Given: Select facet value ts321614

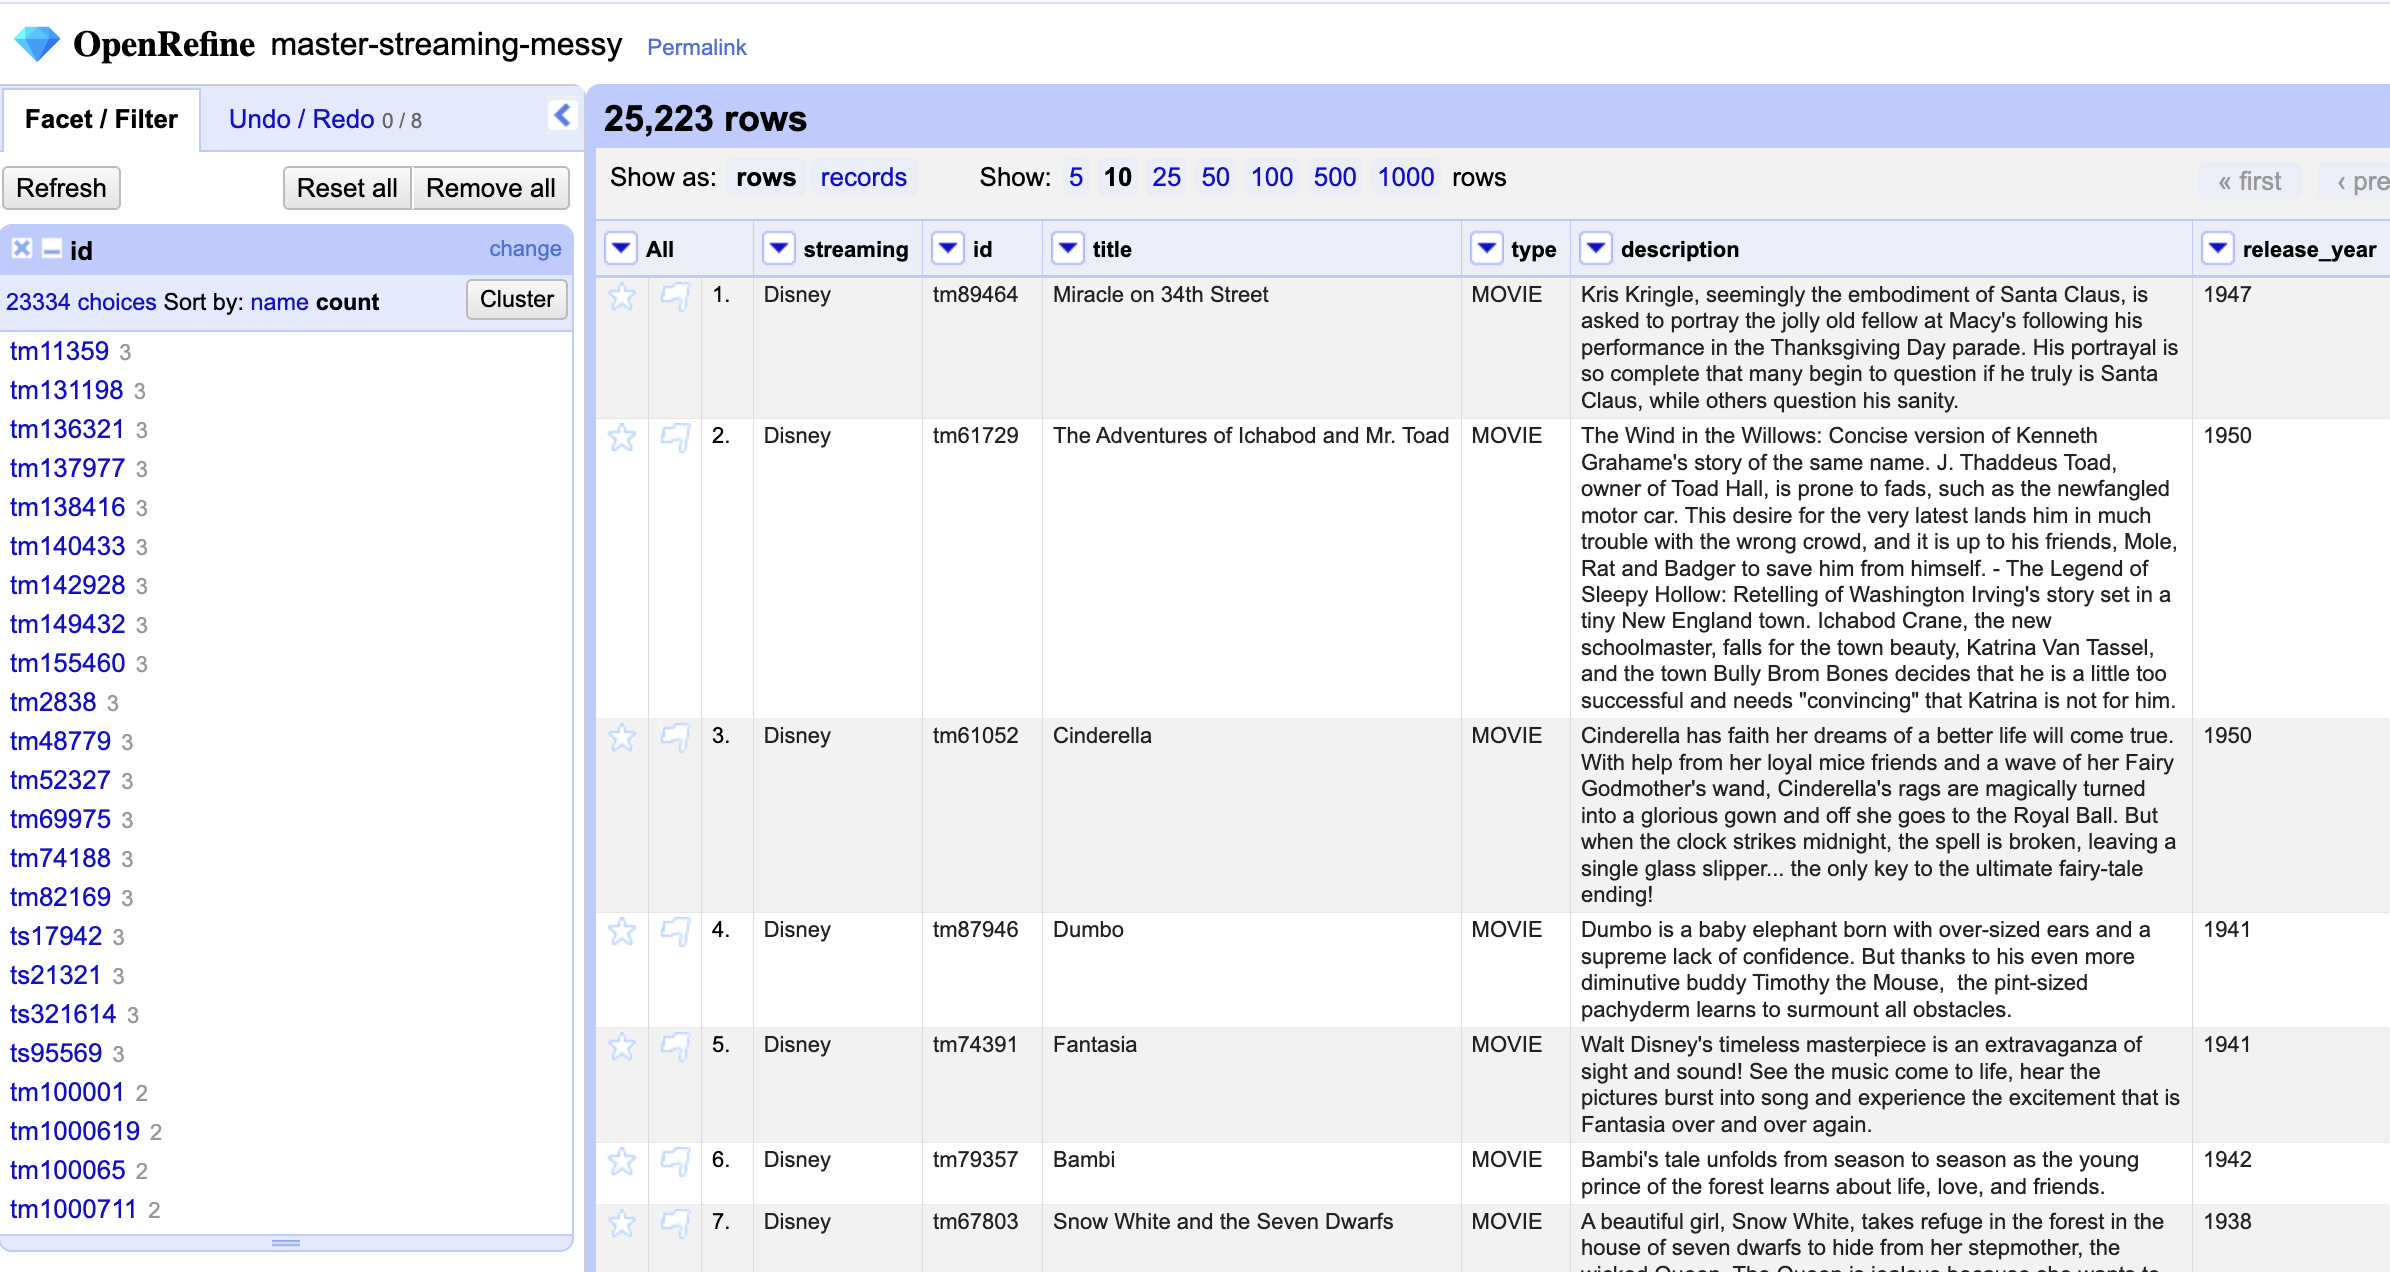Looking at the screenshot, I should 63,1014.
